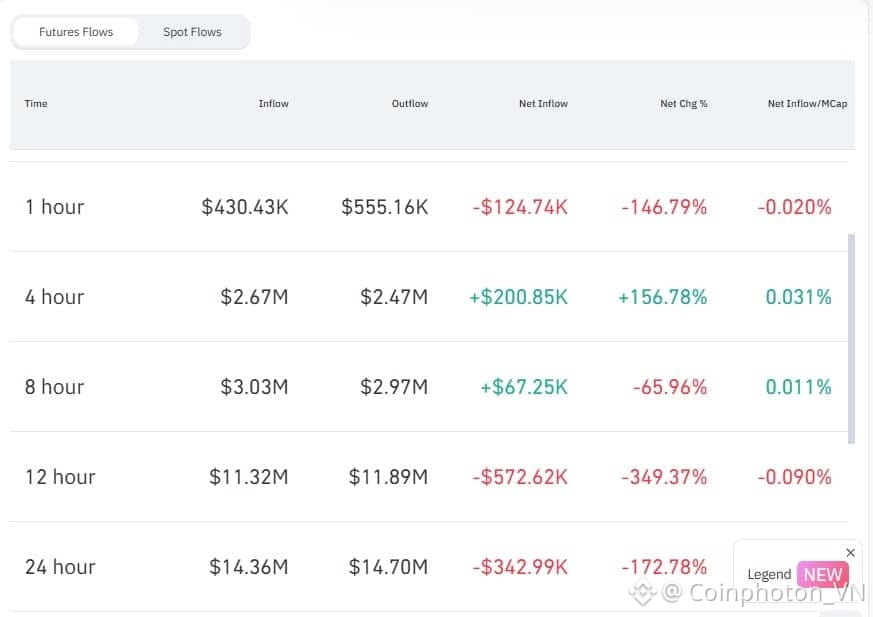Click the -$124.74K net inflow value

tap(519, 206)
